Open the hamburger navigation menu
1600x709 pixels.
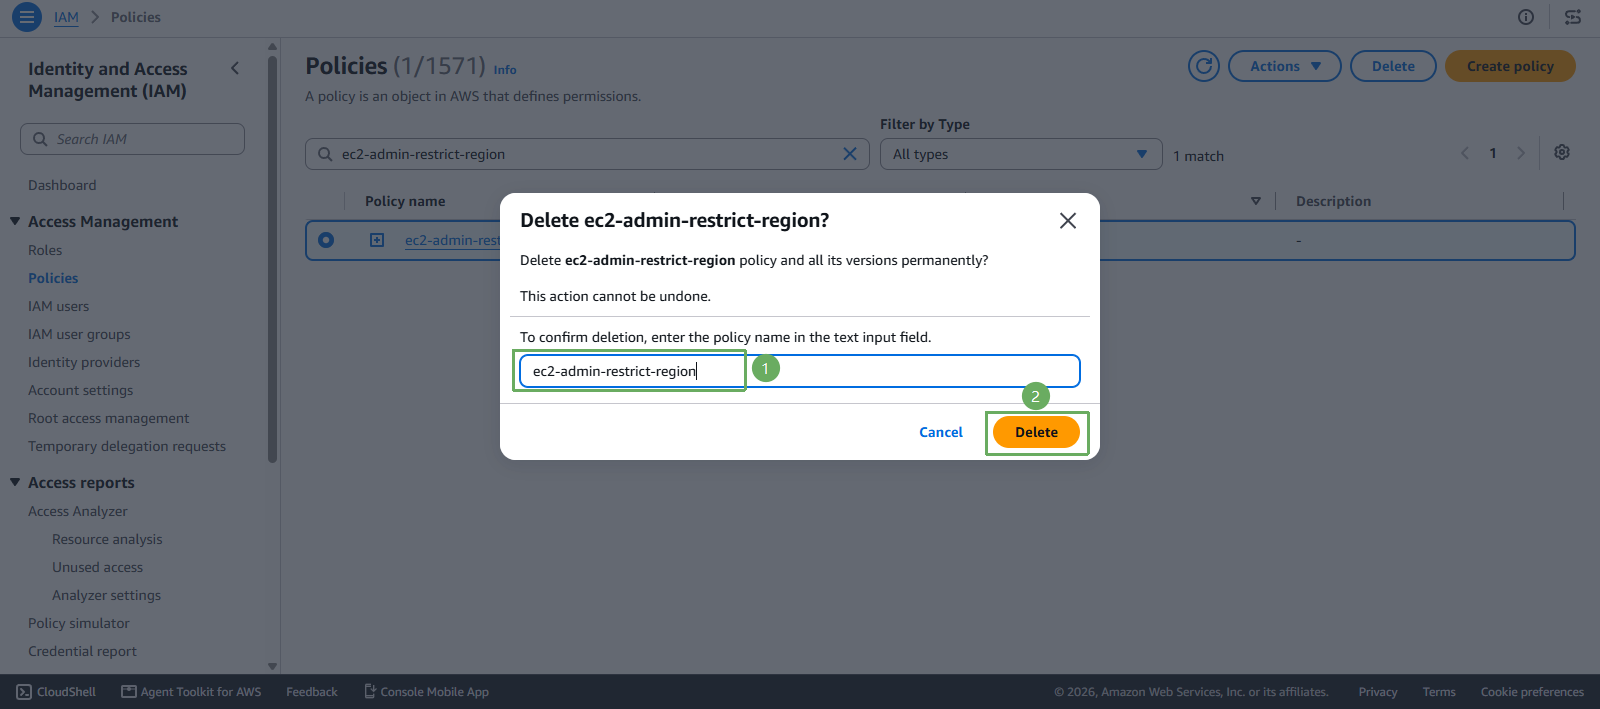(x=27, y=17)
